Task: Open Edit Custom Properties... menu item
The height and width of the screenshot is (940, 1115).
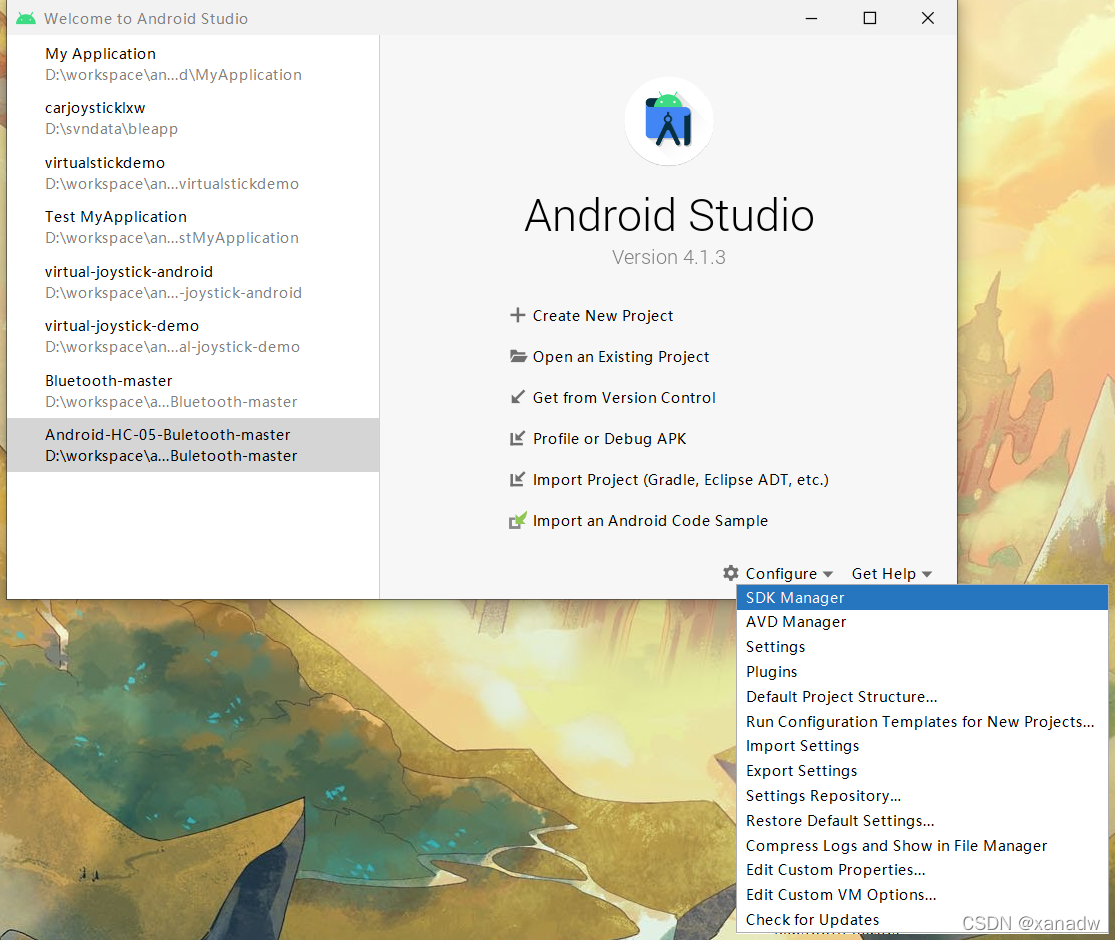Action: coord(922,870)
